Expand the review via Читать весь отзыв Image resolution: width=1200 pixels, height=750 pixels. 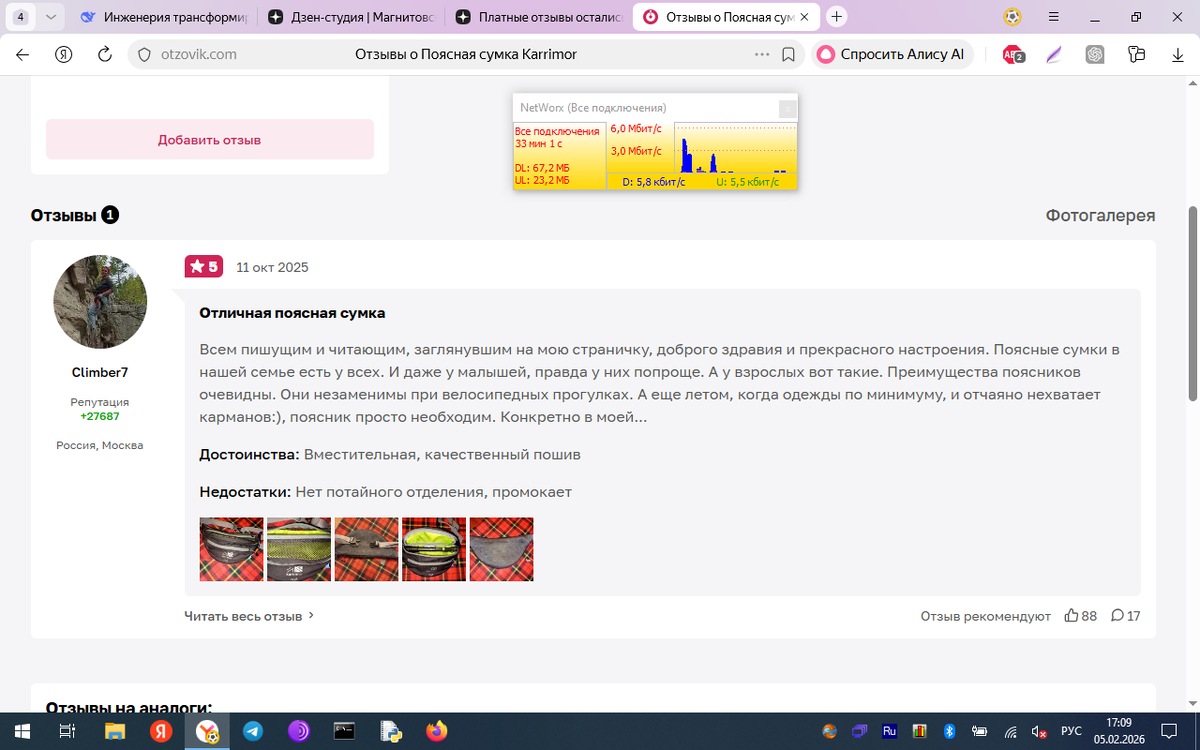(244, 616)
